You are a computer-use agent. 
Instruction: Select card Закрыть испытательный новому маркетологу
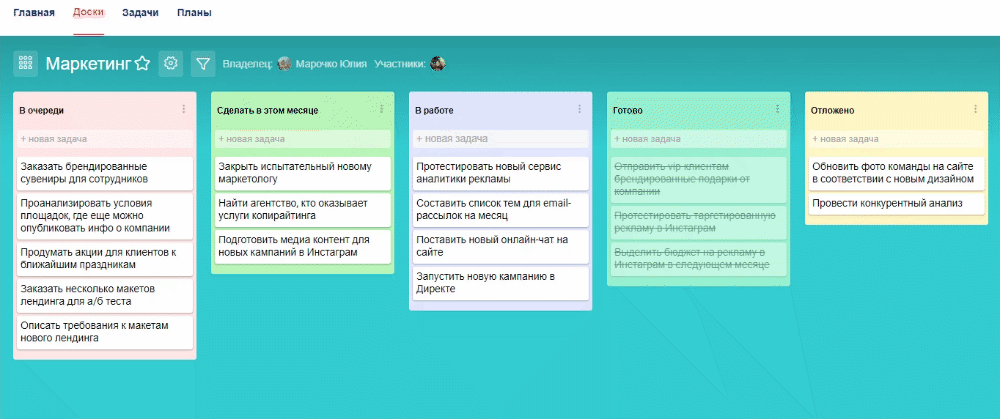[x=302, y=173]
